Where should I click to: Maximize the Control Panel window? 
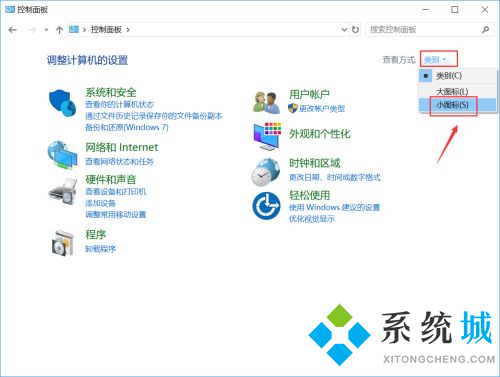(x=455, y=10)
